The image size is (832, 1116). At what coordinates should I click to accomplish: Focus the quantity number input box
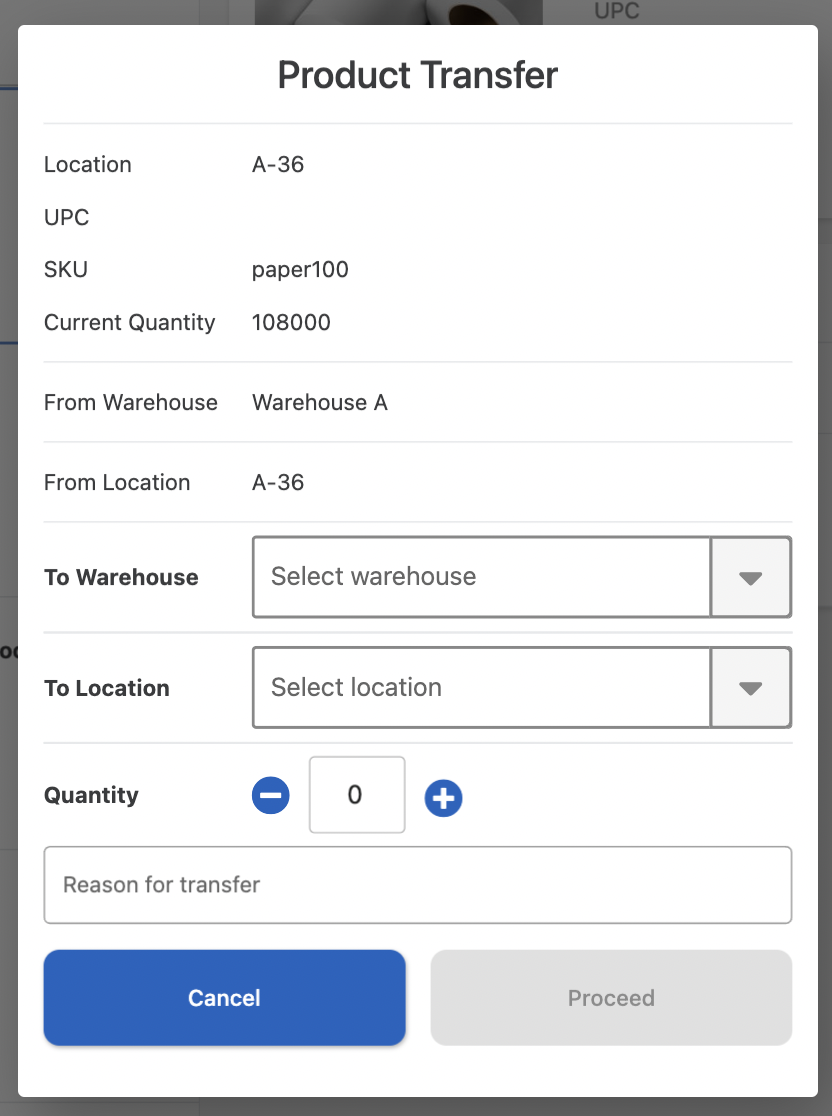[356, 795]
